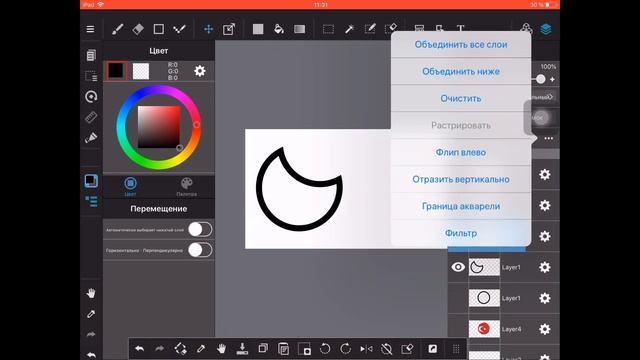The image size is (640, 360).
Task: Toggle auto-select nearest layer switch
Action: 200,229
